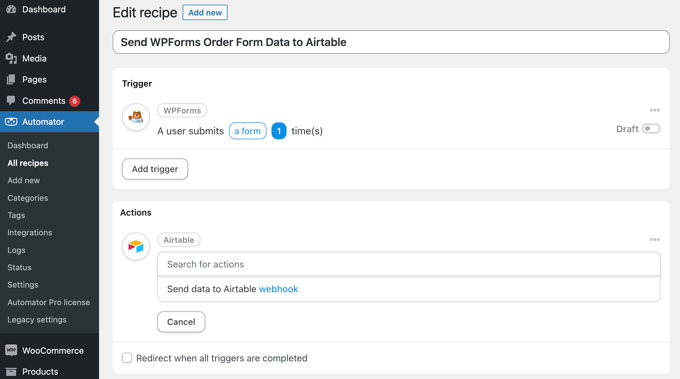Click the Dashboard gauge icon in sidebar
The height and width of the screenshot is (379, 680).
pyautogui.click(x=11, y=9)
